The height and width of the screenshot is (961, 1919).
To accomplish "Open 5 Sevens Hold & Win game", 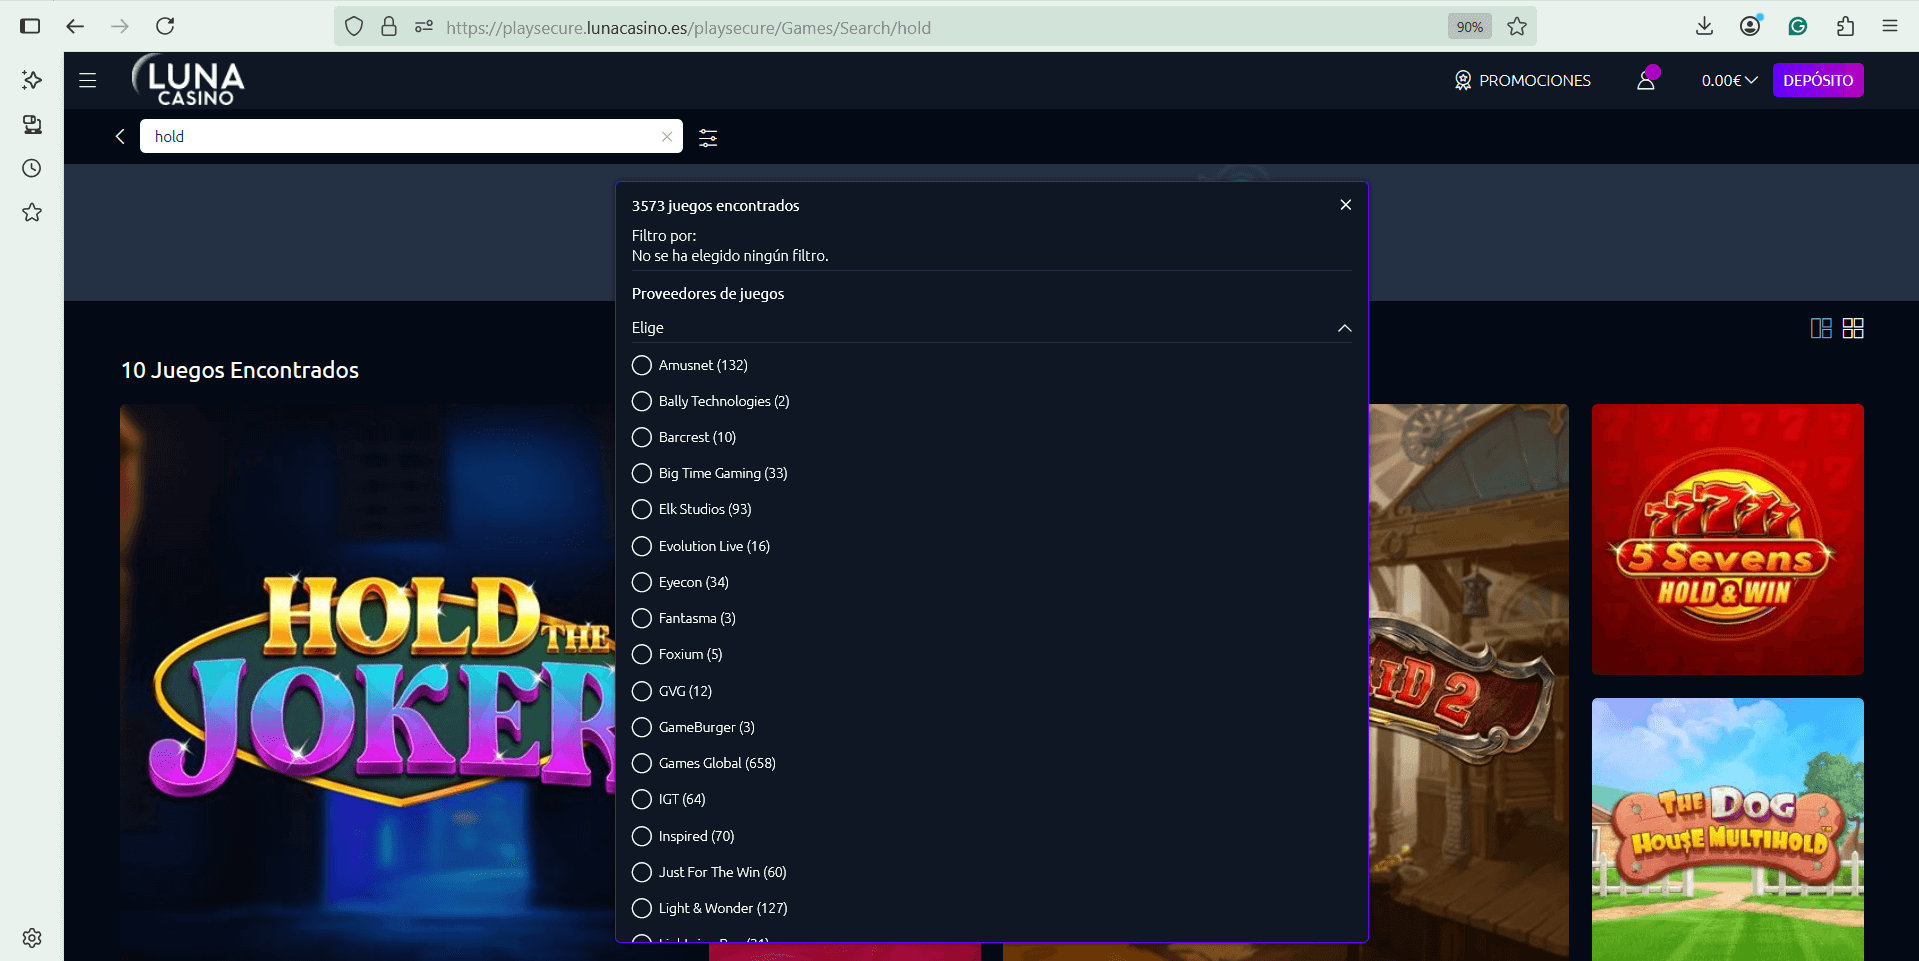I will click(x=1727, y=540).
